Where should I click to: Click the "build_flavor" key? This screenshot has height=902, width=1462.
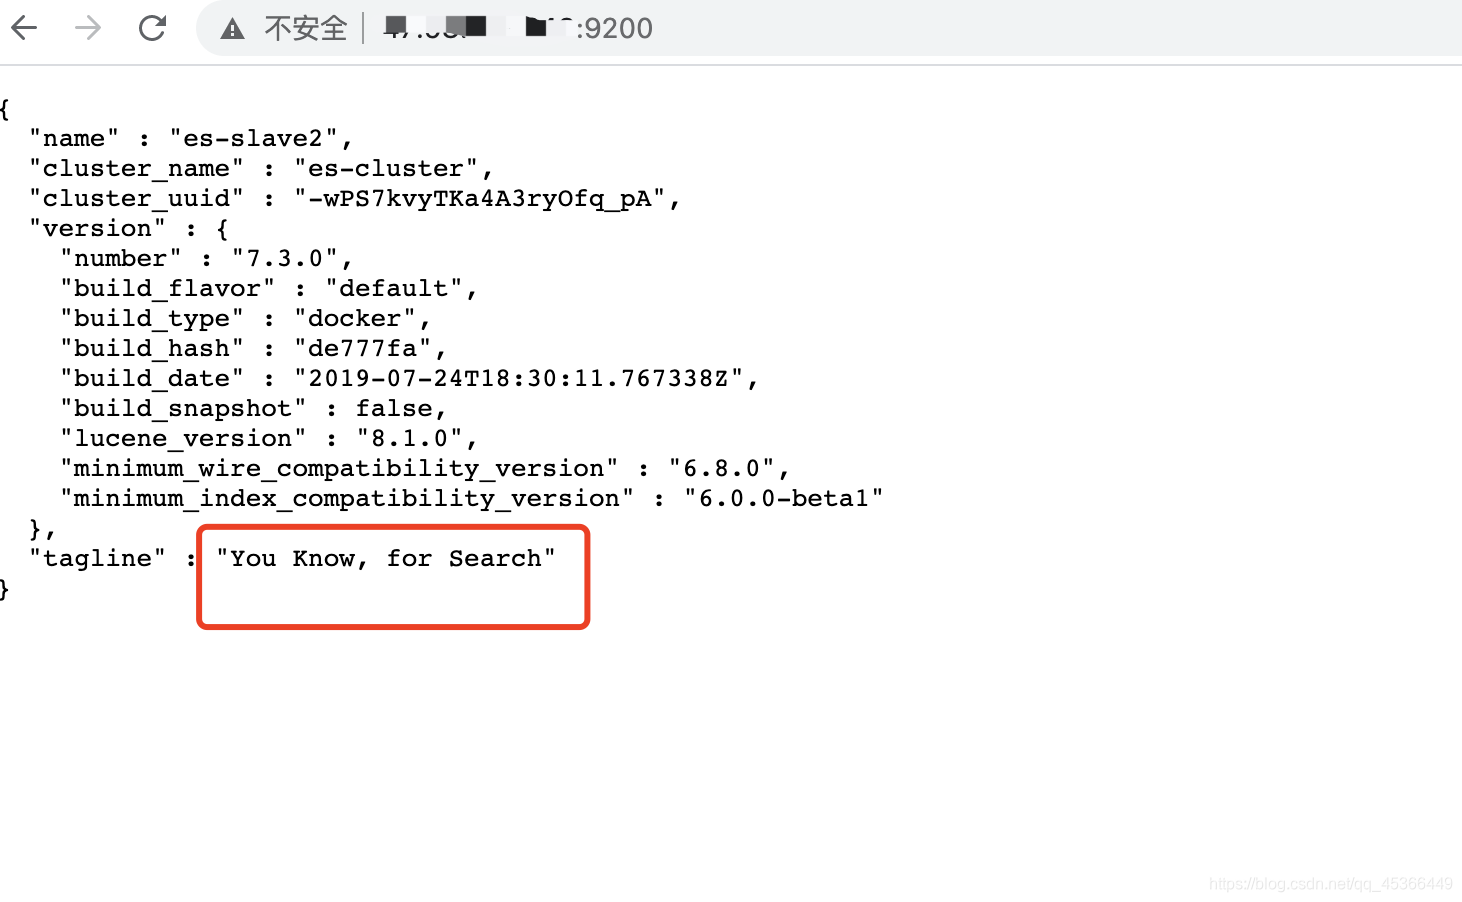coord(167,288)
